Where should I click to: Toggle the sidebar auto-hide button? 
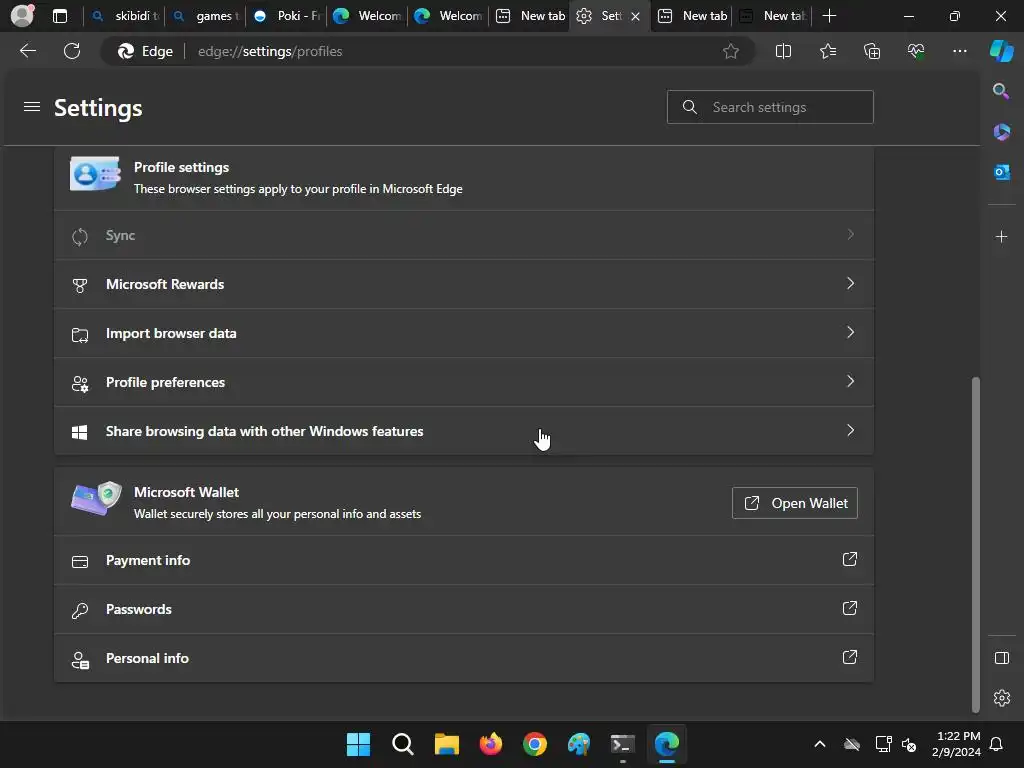point(1001,658)
